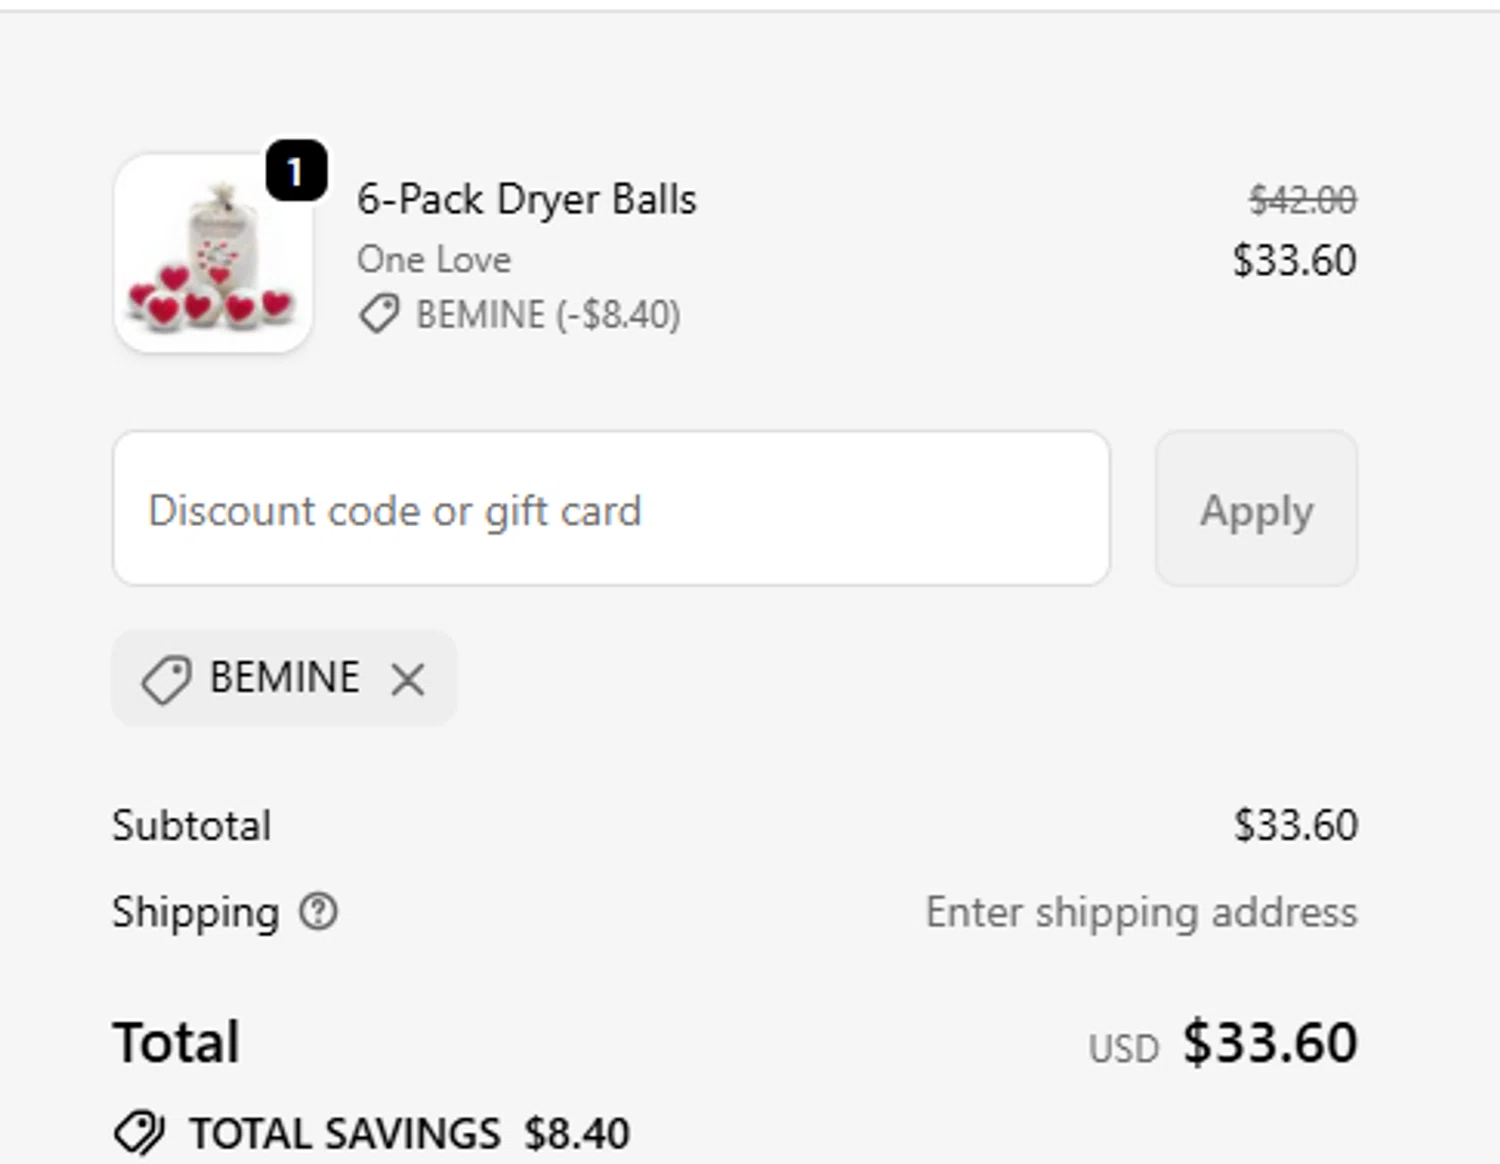The height and width of the screenshot is (1164, 1500).
Task: Click the BEMINE label in the chip
Action: tap(284, 678)
